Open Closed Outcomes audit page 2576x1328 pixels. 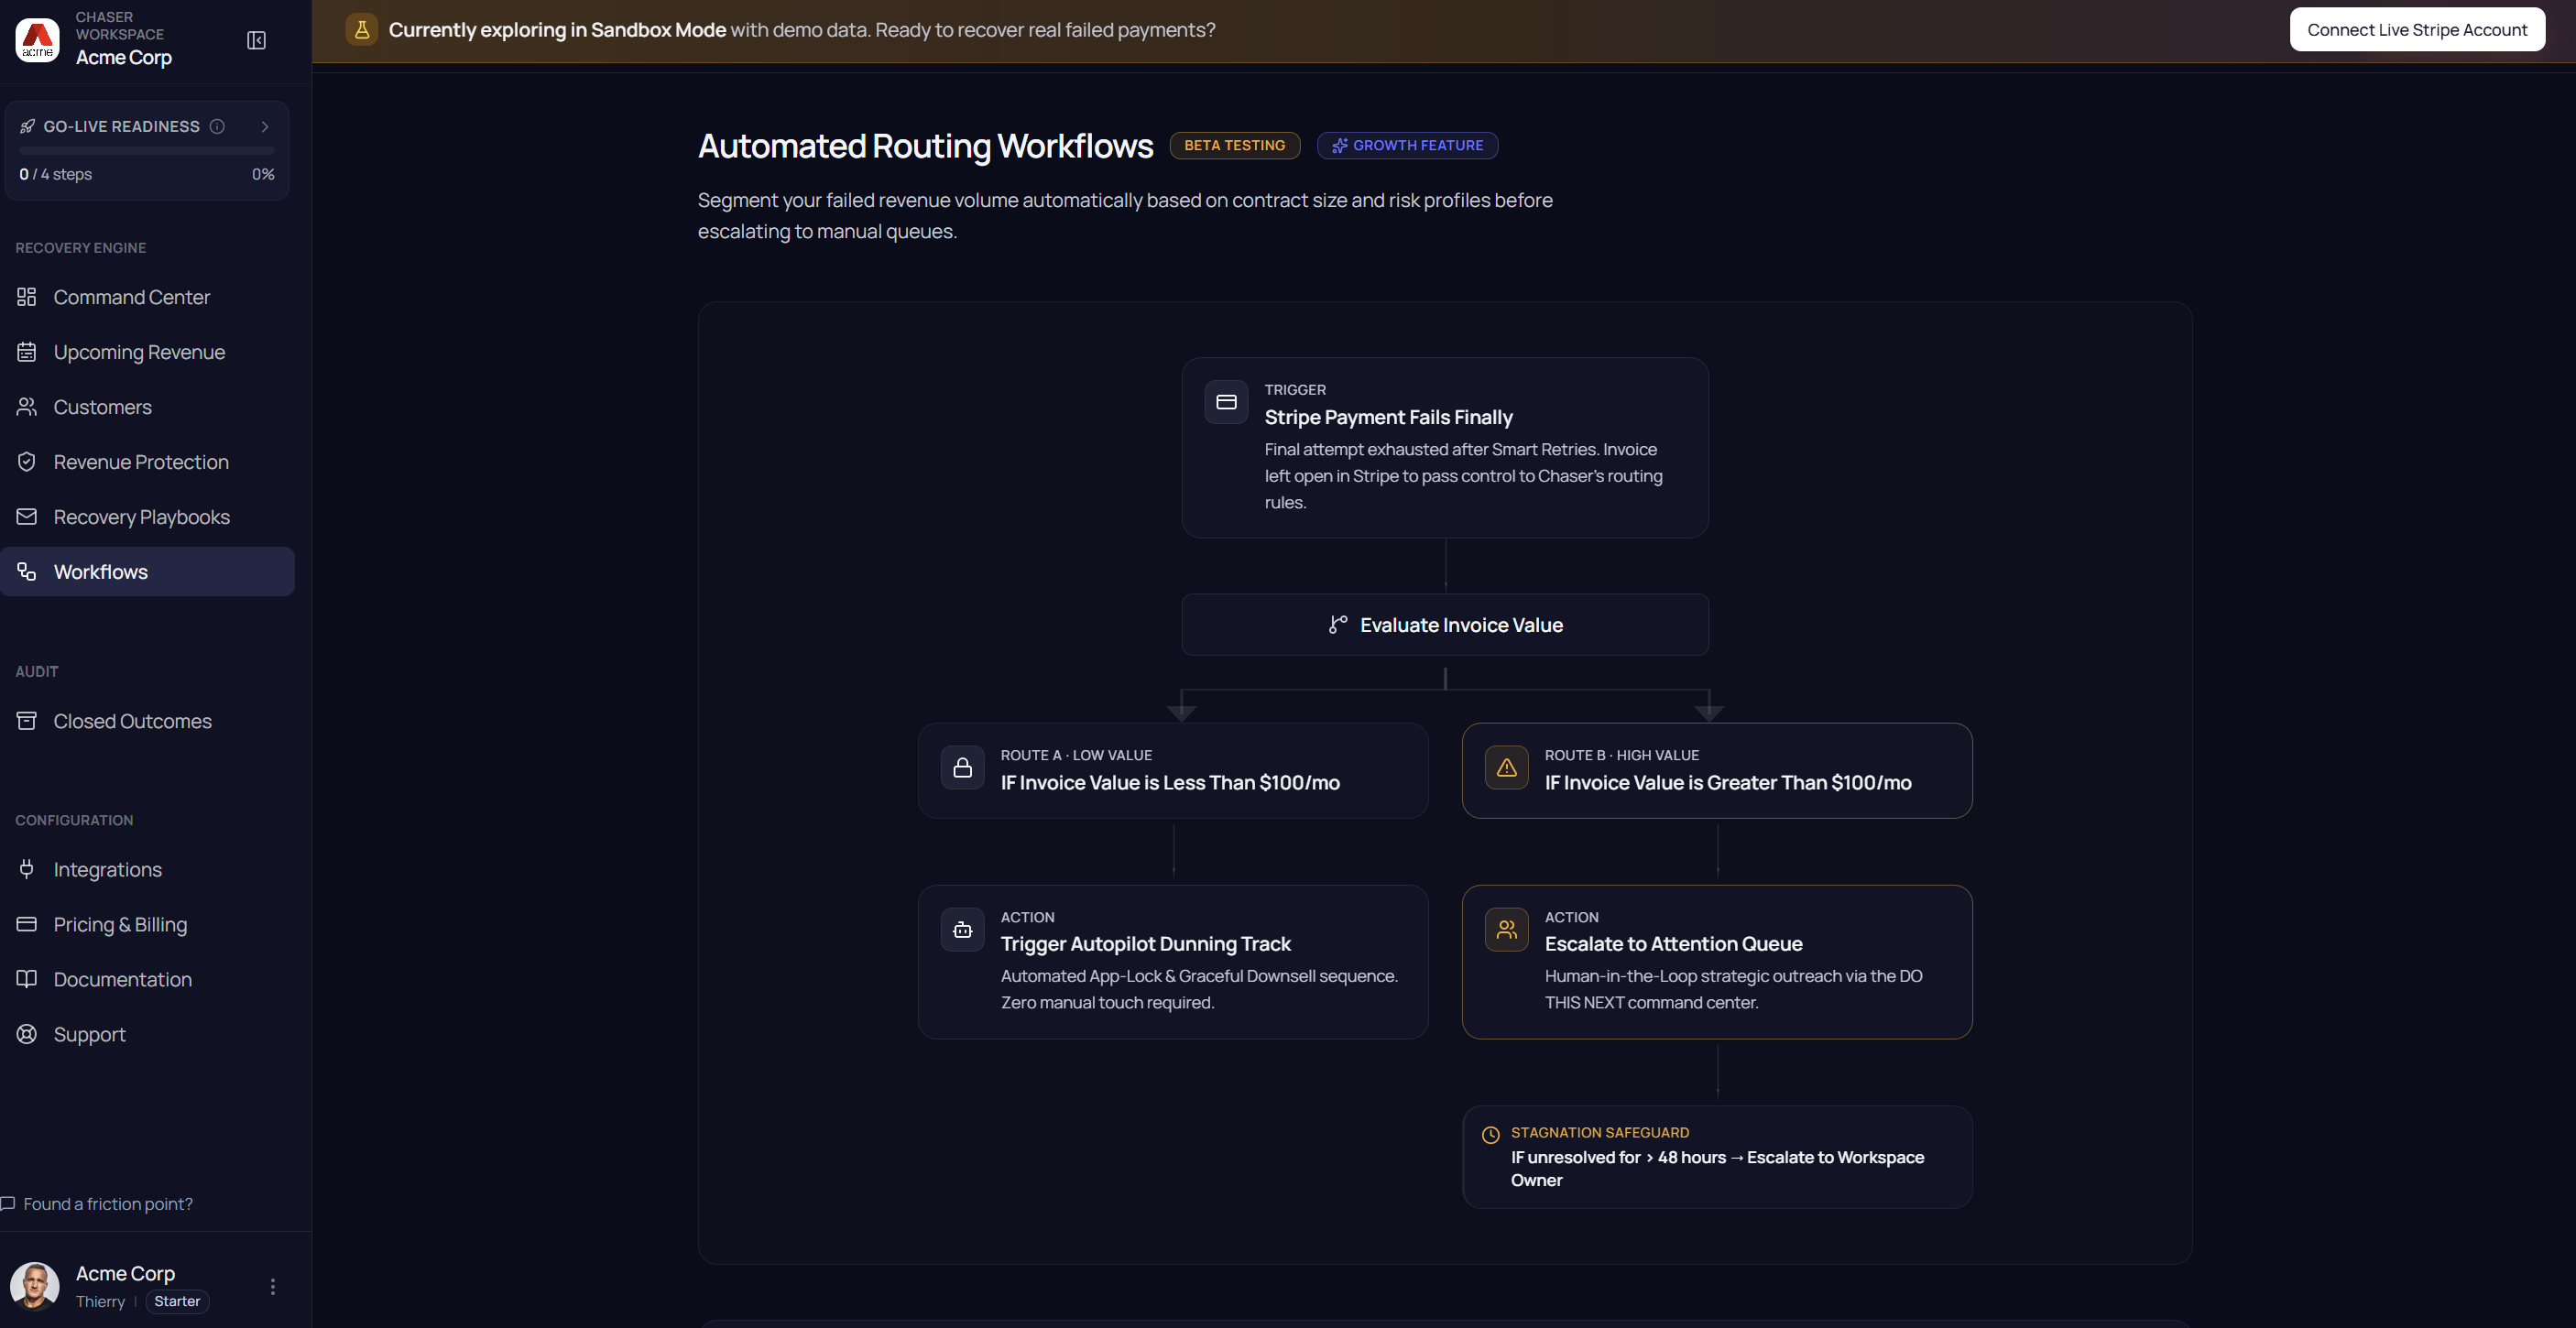(x=147, y=721)
